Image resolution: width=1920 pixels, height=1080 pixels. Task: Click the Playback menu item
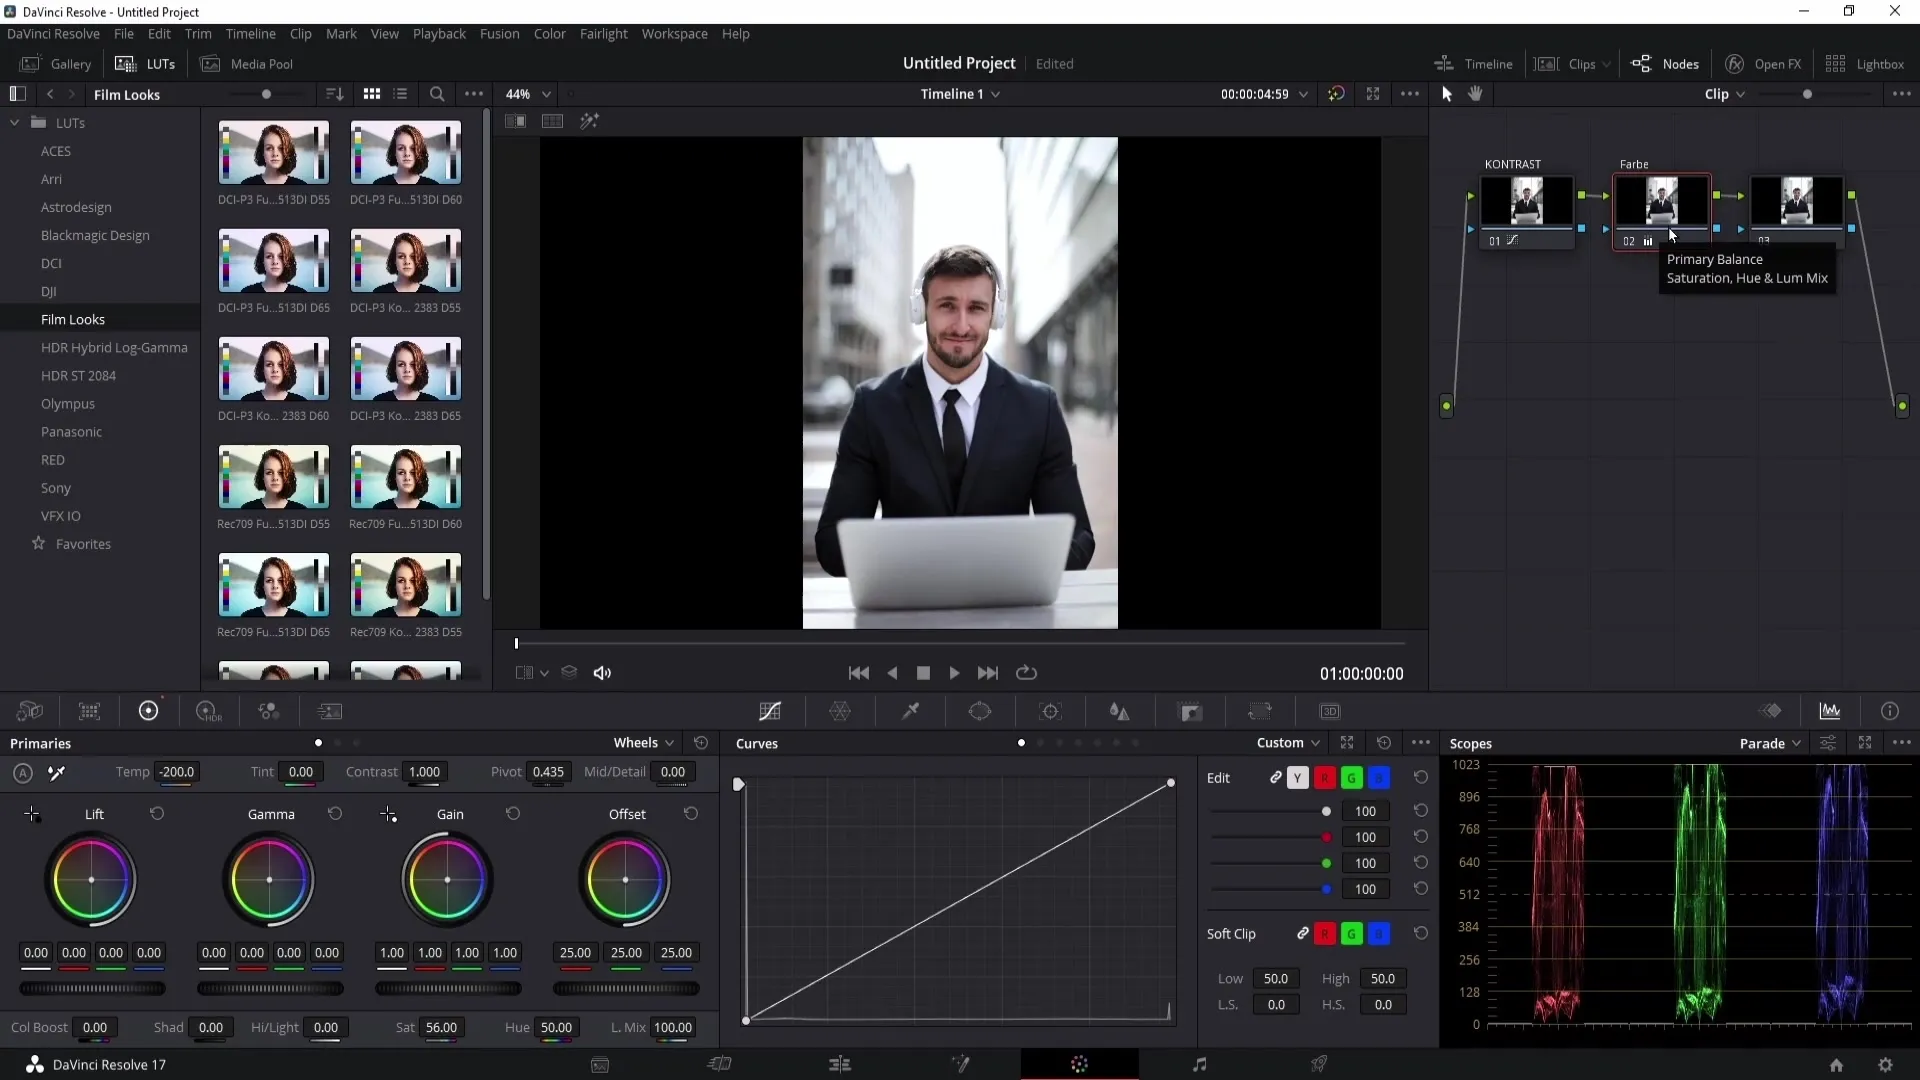point(439,33)
